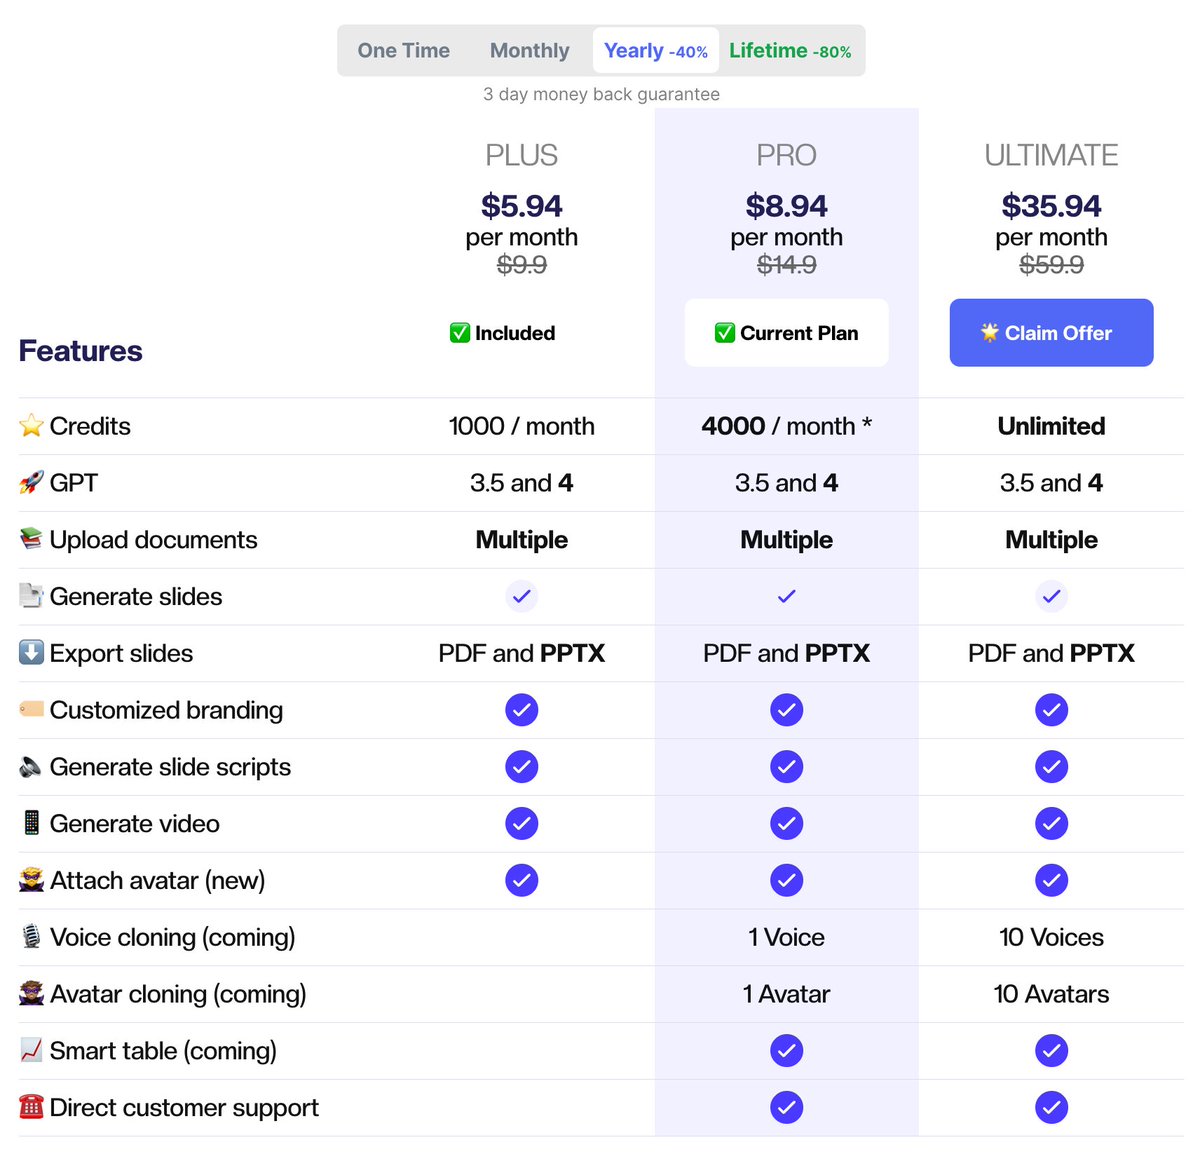Click the ULTIMATE checkmark for Generate slide scripts
This screenshot has width=1200, height=1161.
pos(1051,767)
